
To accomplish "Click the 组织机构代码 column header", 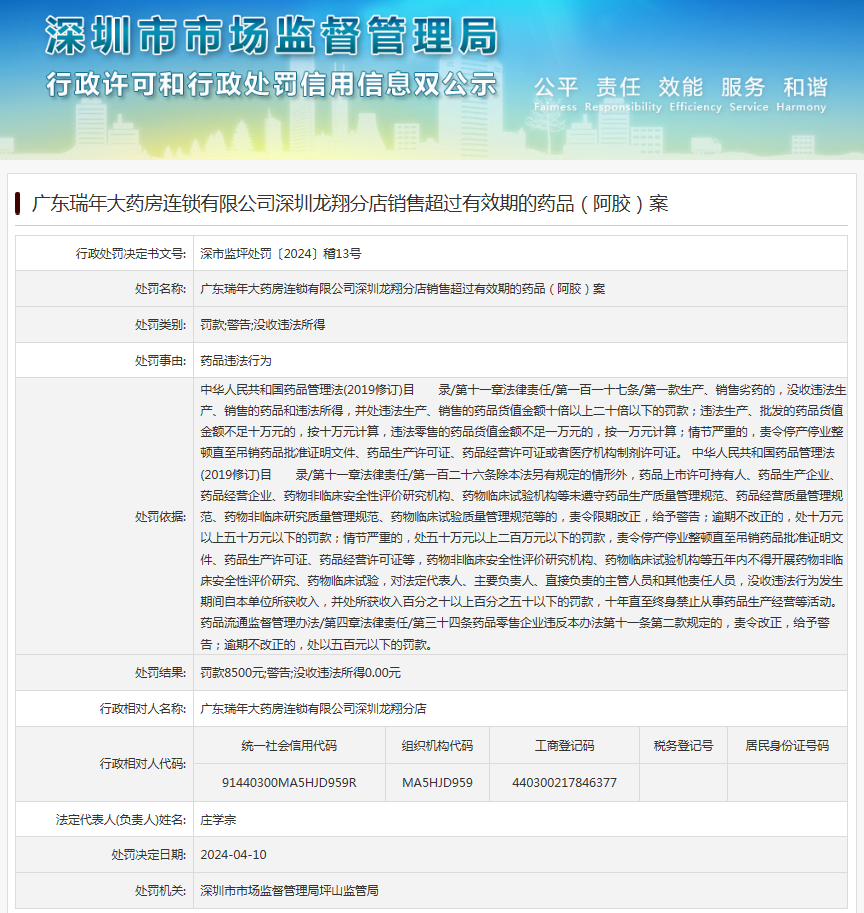I will click(437, 746).
